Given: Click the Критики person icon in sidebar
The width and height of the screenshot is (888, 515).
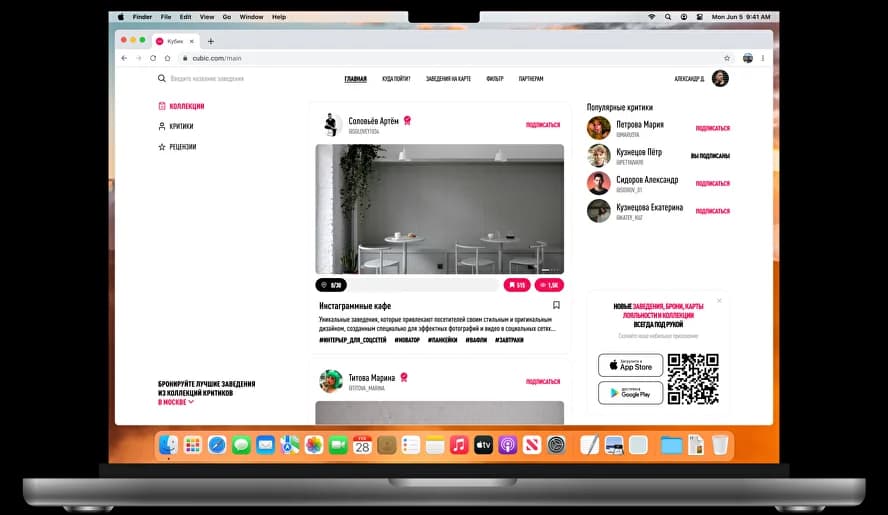Looking at the screenshot, I should 162,126.
